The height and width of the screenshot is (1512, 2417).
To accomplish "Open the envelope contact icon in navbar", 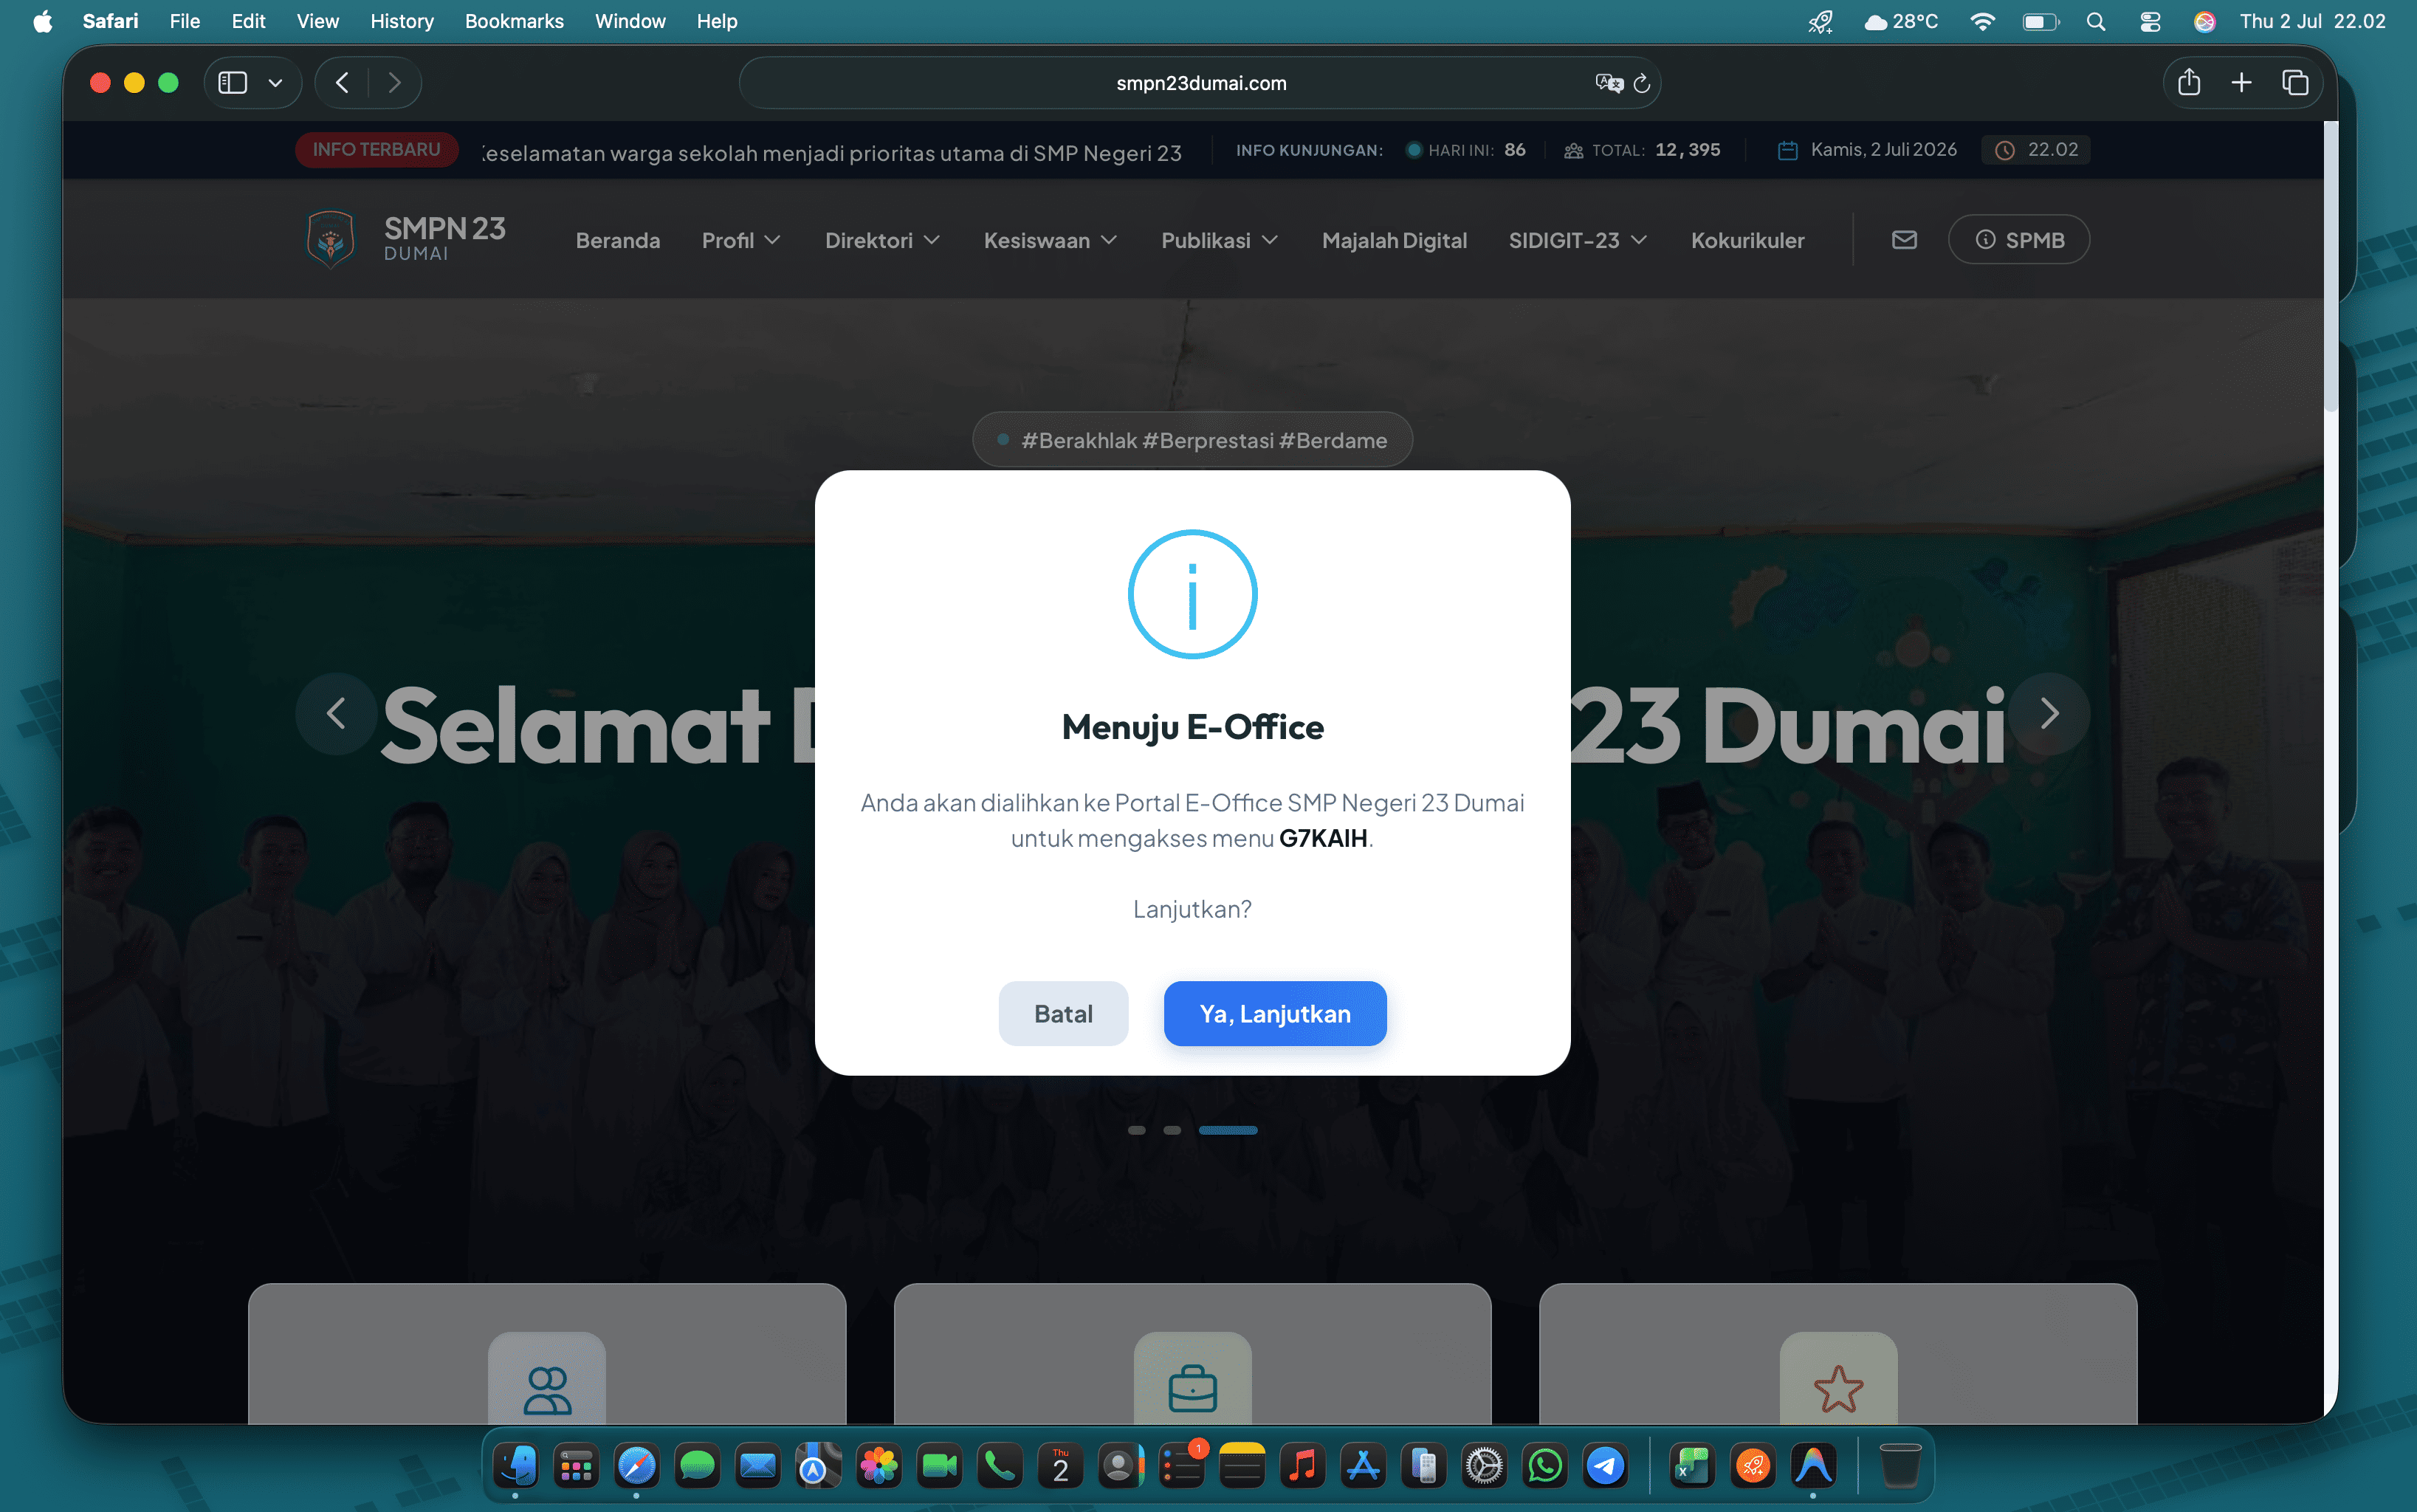I will pos(1904,240).
